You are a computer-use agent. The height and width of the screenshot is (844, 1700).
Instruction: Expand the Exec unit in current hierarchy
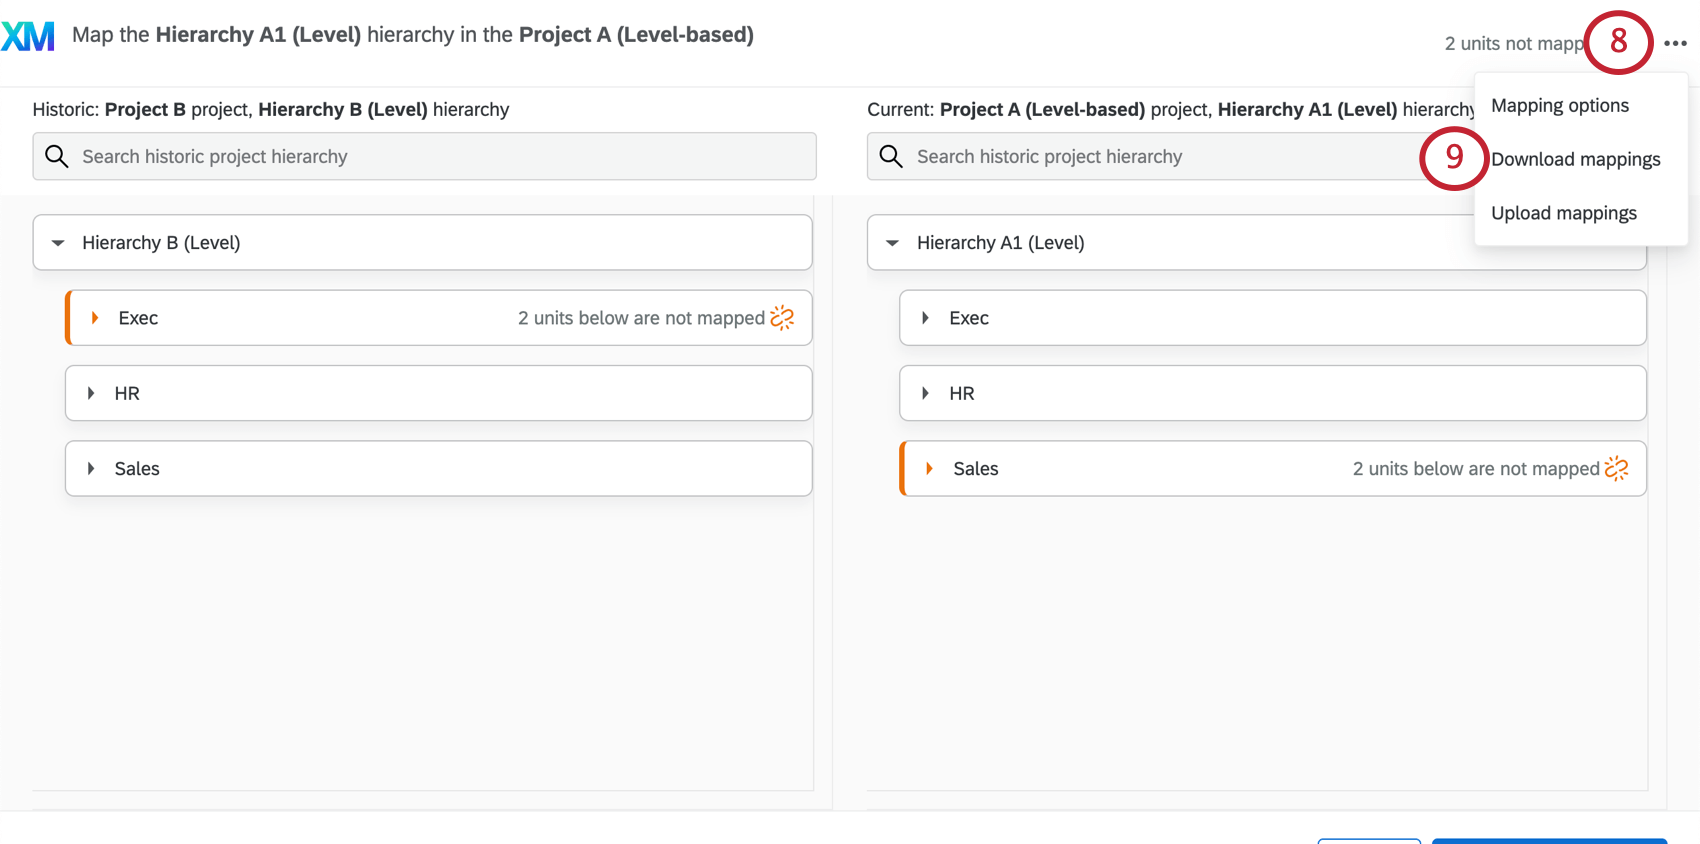pyautogui.click(x=925, y=317)
